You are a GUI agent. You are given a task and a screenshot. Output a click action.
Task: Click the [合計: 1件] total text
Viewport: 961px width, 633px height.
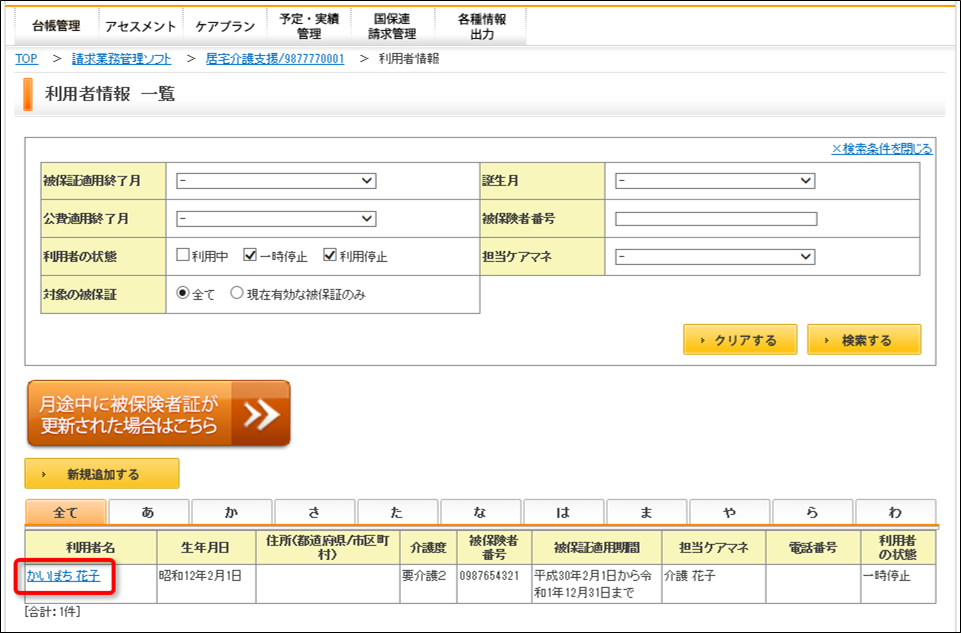tap(52, 612)
